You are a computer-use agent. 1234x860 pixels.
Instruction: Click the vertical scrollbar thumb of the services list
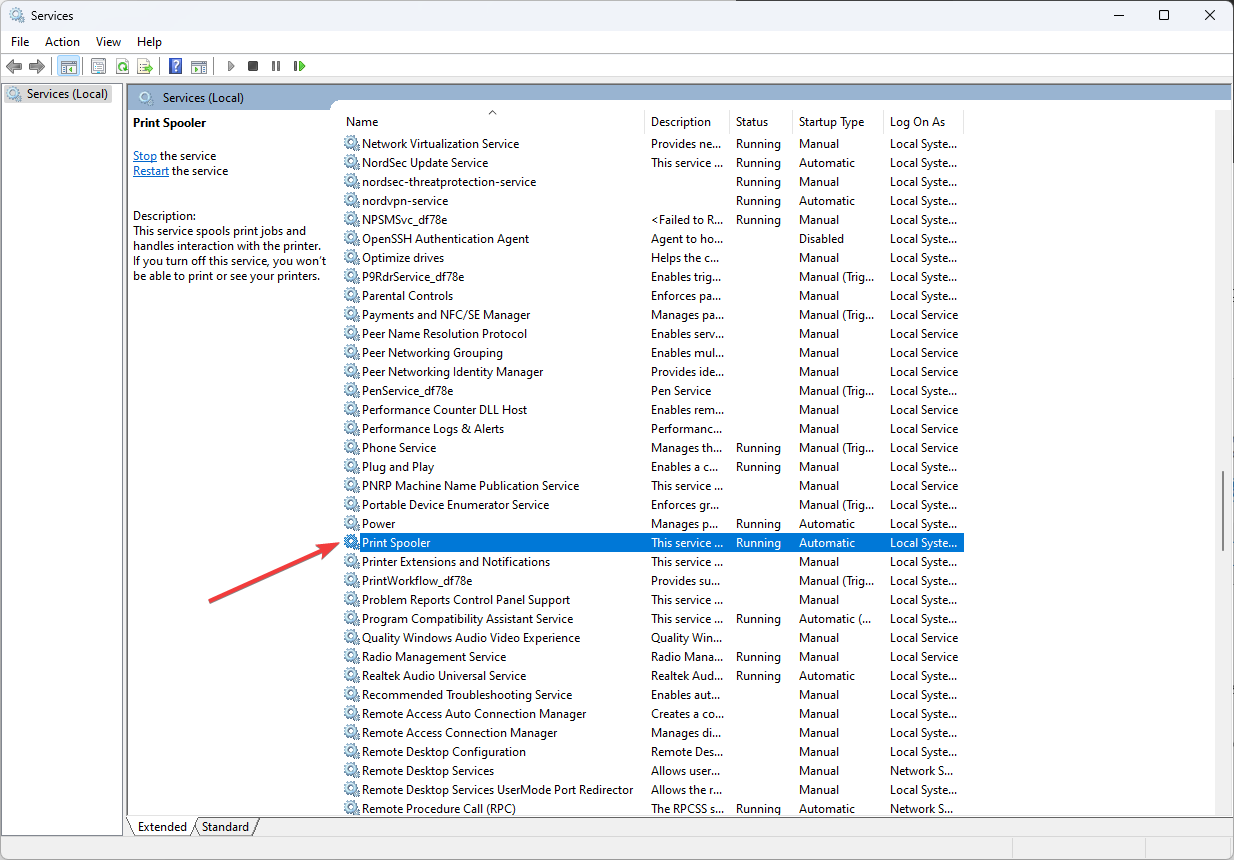(1223, 510)
